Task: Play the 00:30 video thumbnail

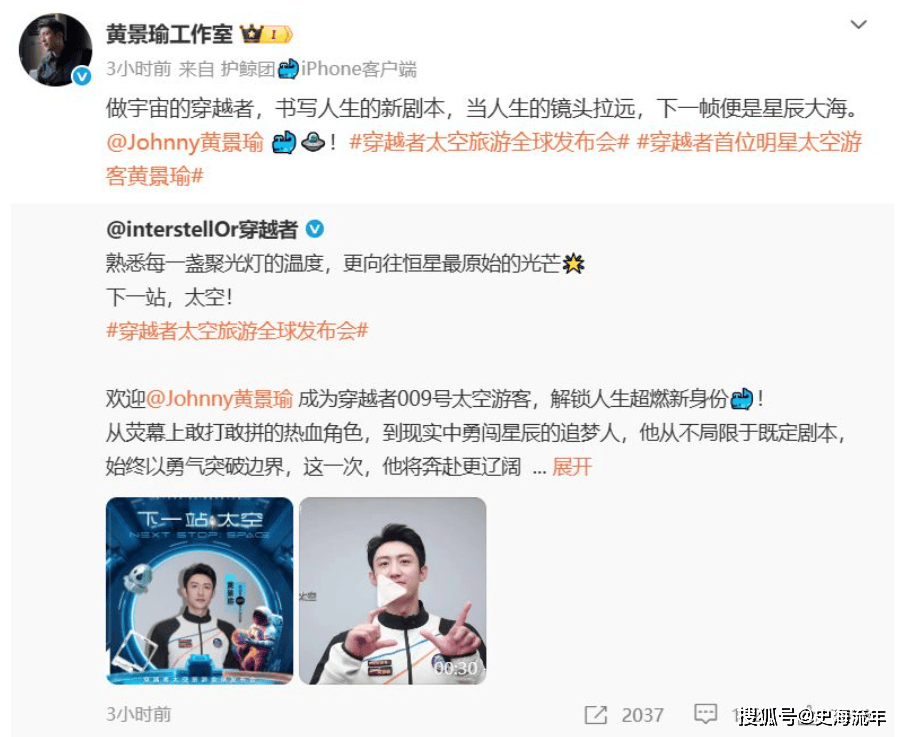Action: [393, 591]
